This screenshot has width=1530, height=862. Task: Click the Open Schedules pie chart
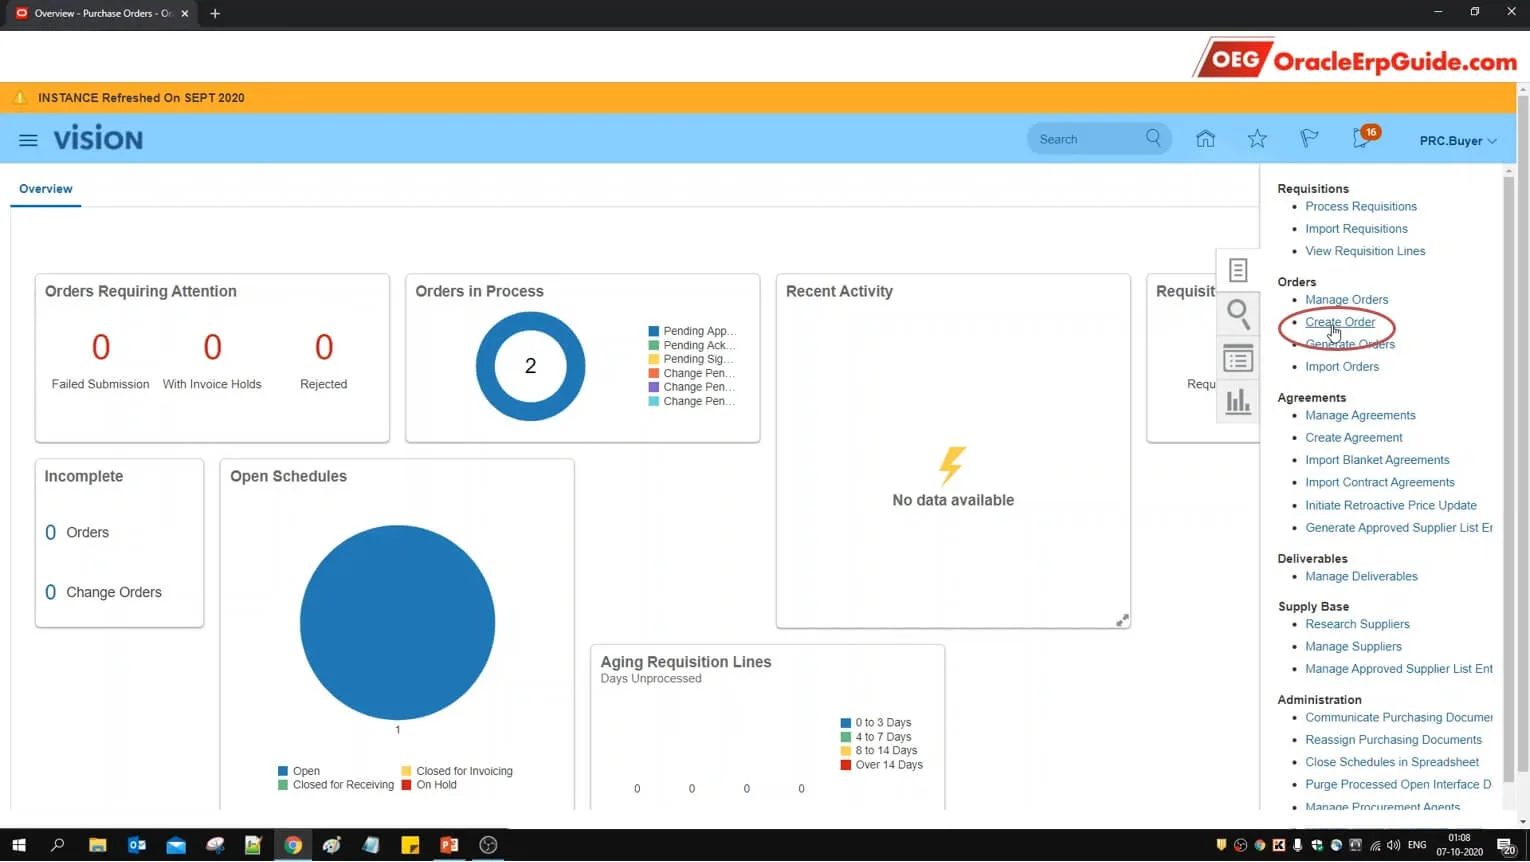point(397,622)
